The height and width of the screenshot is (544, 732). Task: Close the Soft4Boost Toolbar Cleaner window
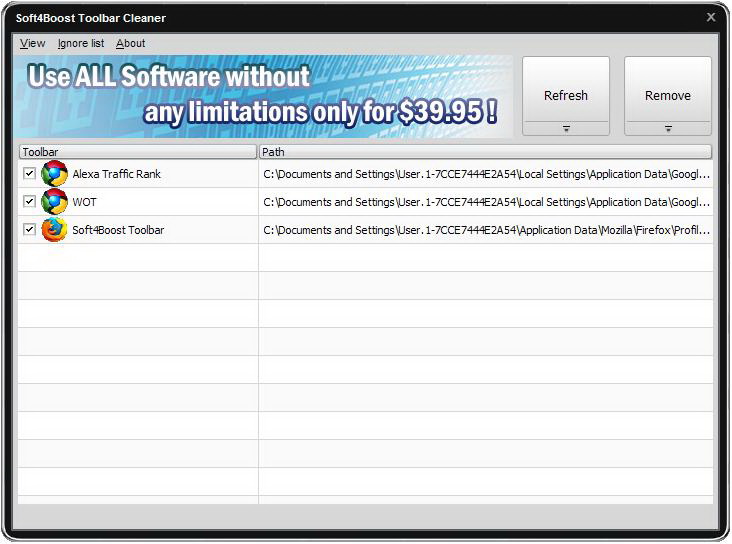711,17
